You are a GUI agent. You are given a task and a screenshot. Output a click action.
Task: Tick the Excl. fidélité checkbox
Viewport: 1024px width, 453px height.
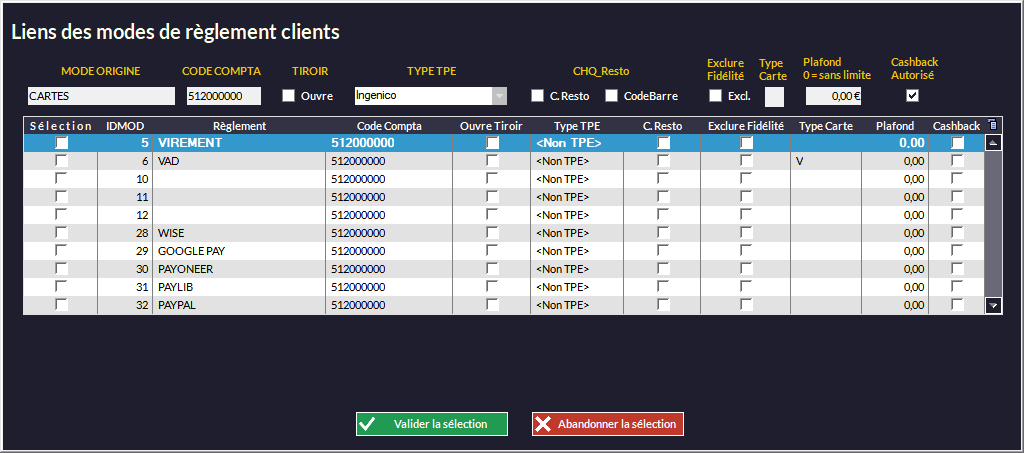click(715, 96)
